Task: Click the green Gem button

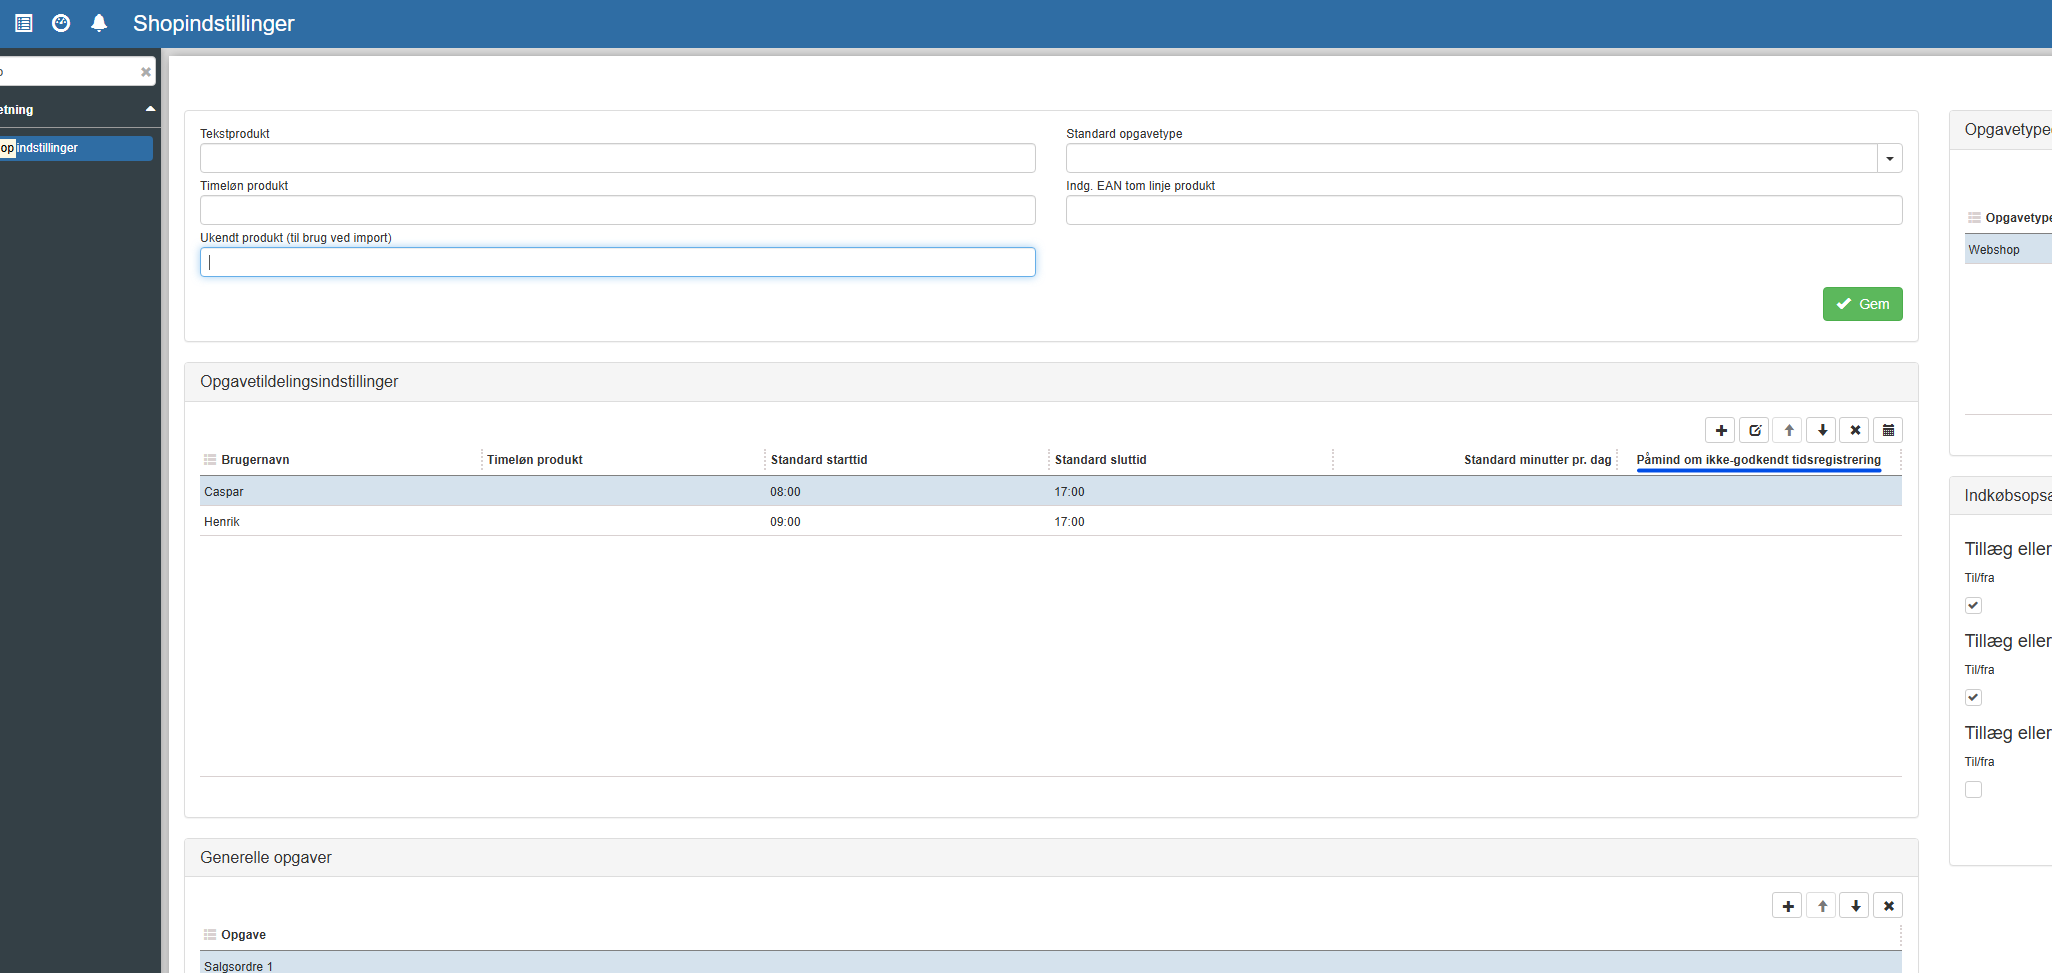Action: 1862,304
